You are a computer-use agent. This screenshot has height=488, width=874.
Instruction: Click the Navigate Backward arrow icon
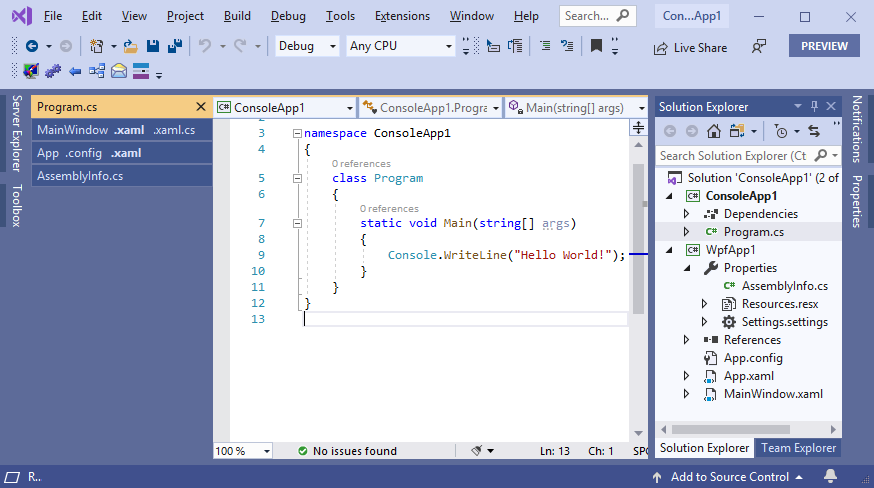coord(32,46)
